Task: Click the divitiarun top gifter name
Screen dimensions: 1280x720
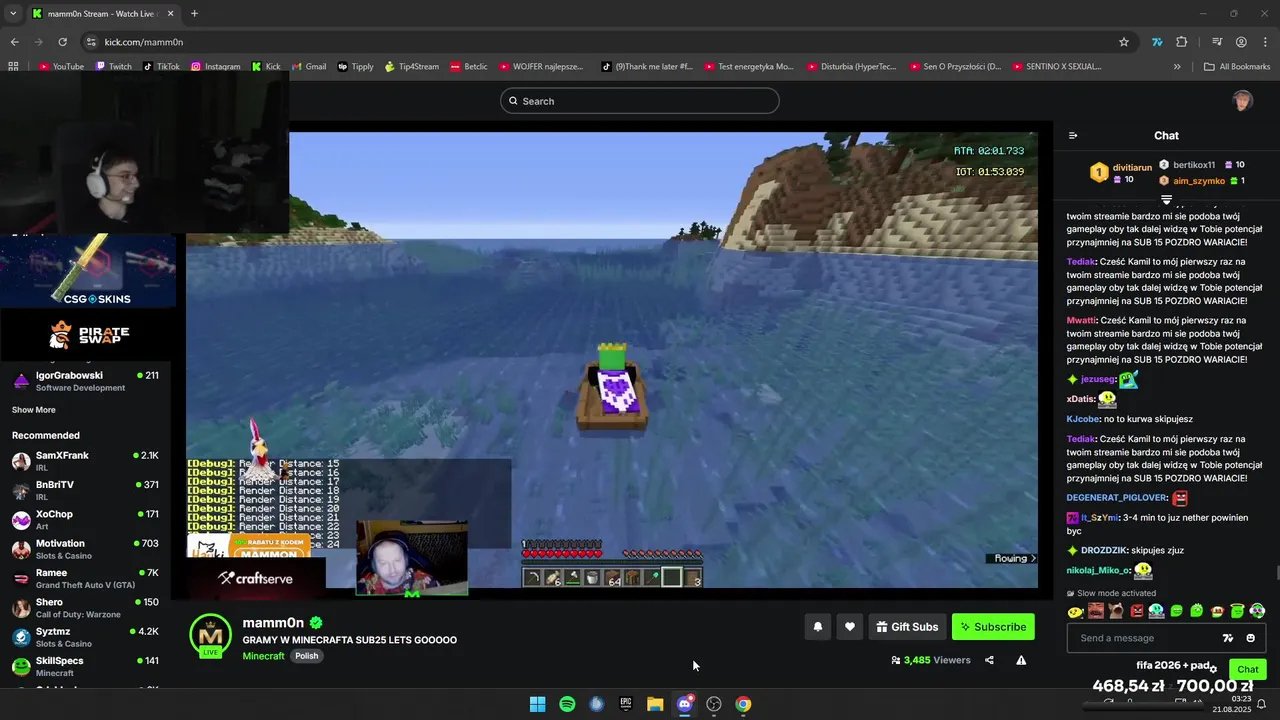Action: [x=1132, y=168]
